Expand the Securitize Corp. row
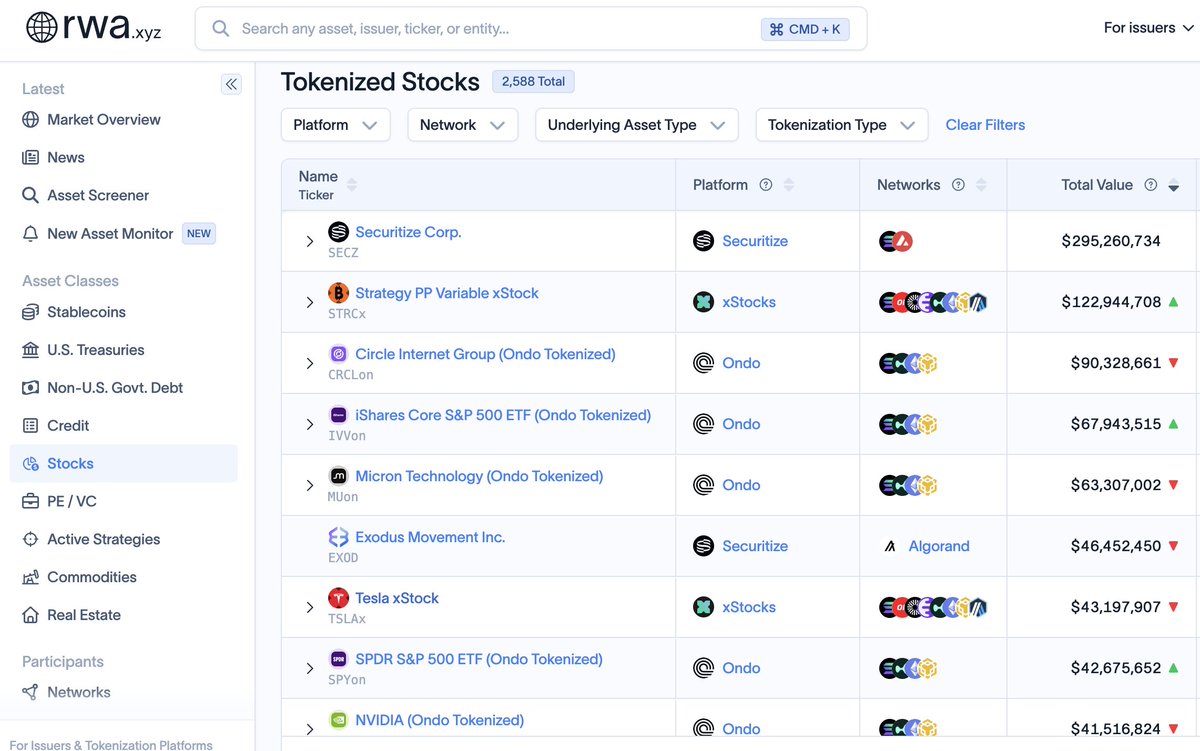1200x751 pixels. point(310,241)
